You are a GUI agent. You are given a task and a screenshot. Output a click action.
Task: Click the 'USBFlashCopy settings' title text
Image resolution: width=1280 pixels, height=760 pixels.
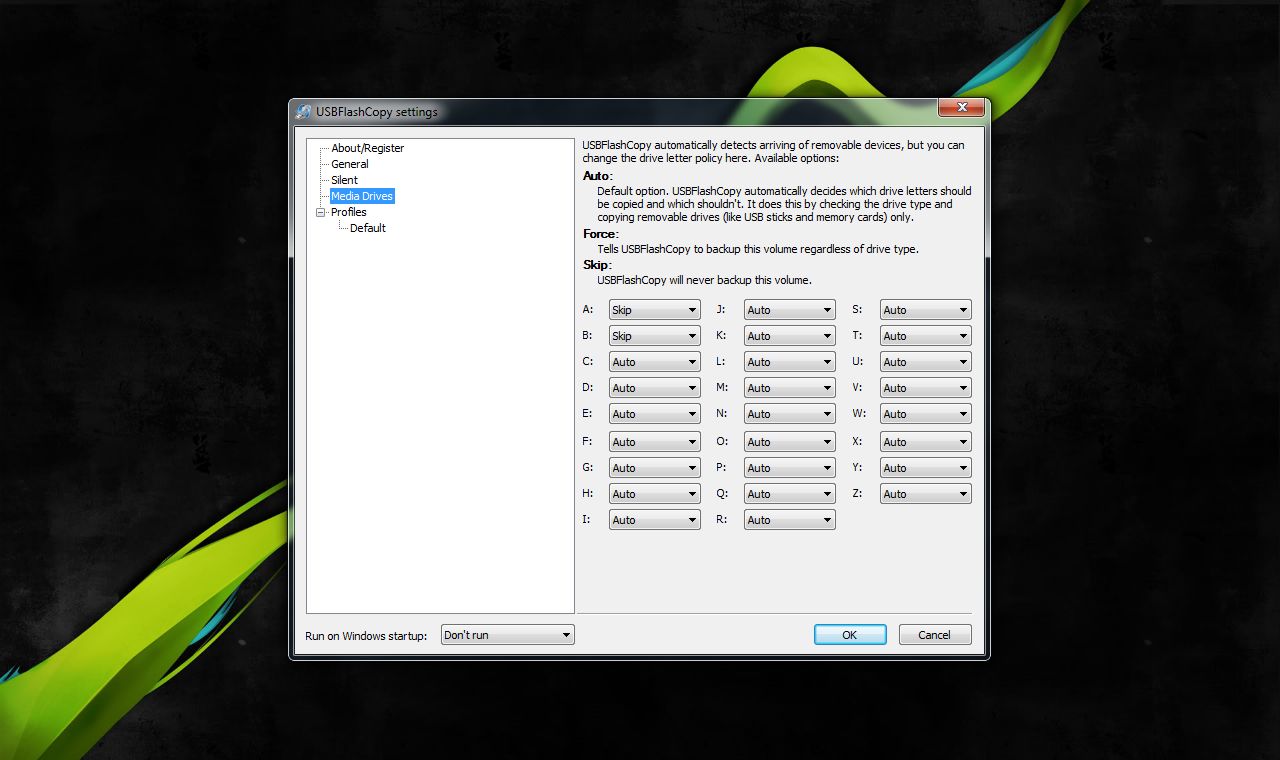tap(377, 112)
